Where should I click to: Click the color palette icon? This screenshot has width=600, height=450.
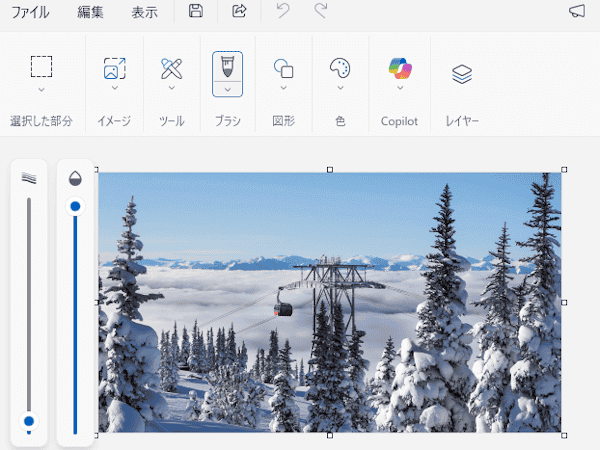[340, 68]
